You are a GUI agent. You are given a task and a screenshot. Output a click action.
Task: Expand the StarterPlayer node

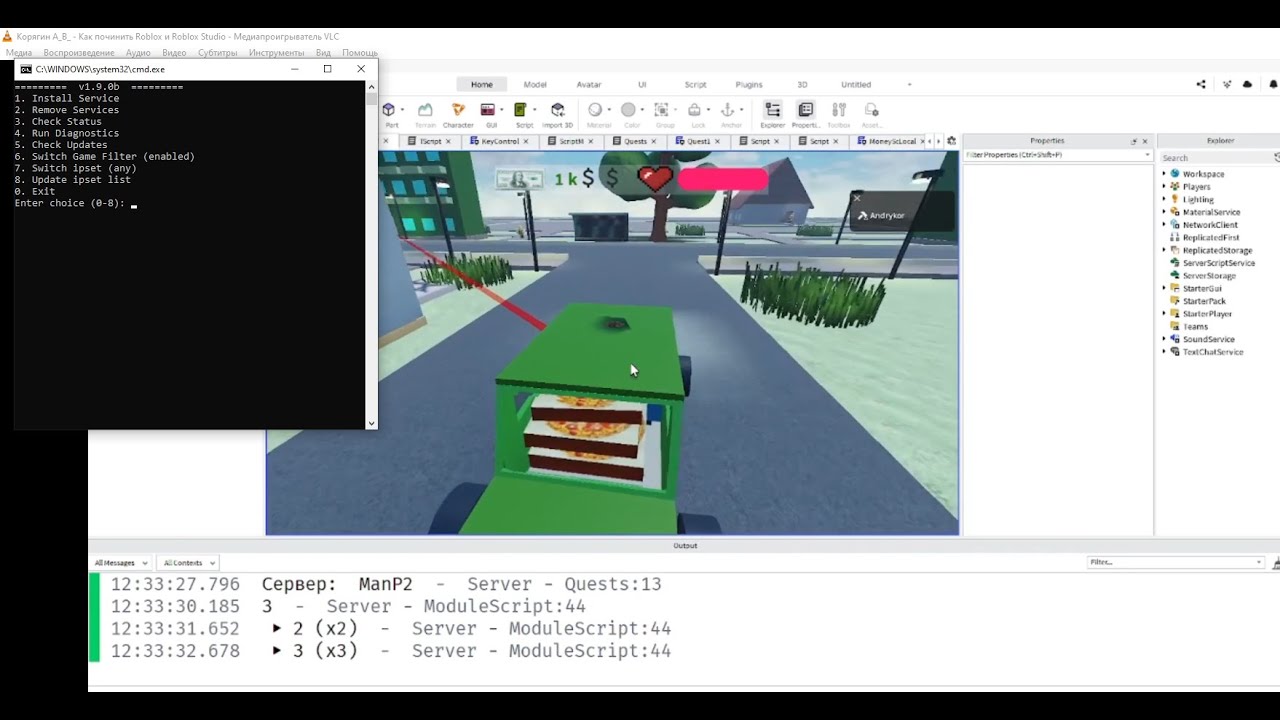pyautogui.click(x=1164, y=314)
